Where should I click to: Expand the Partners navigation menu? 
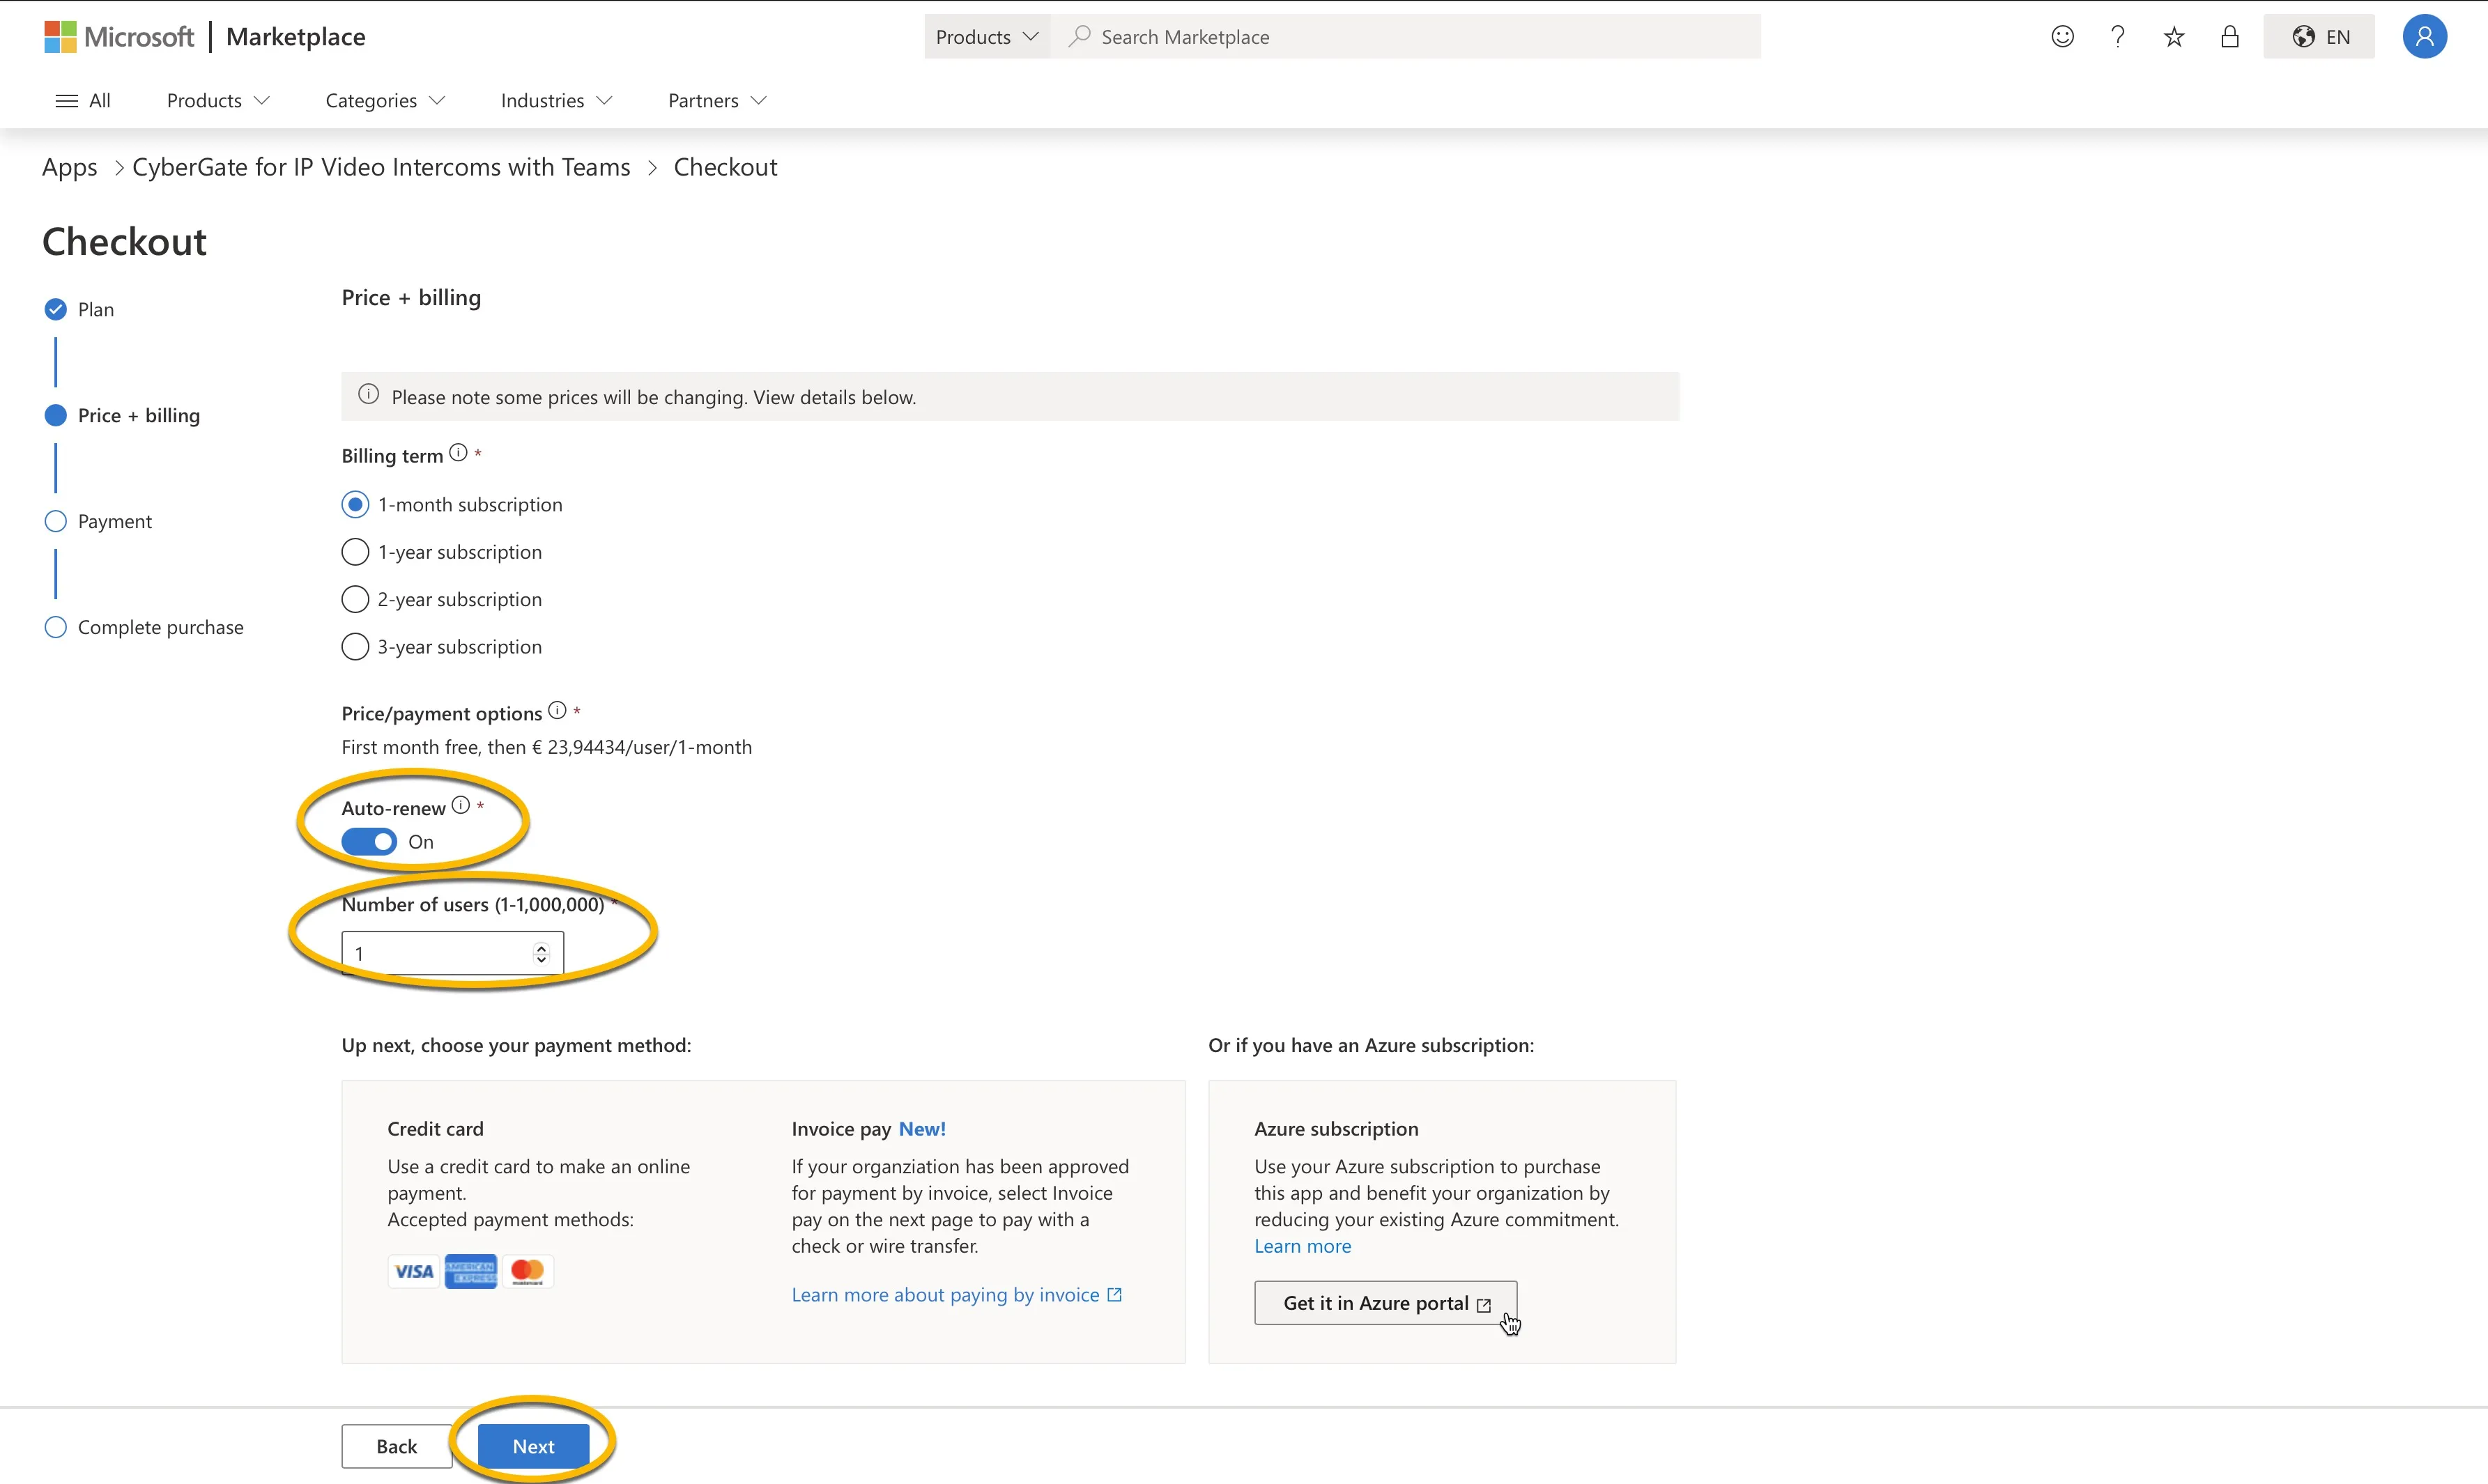pos(717,101)
